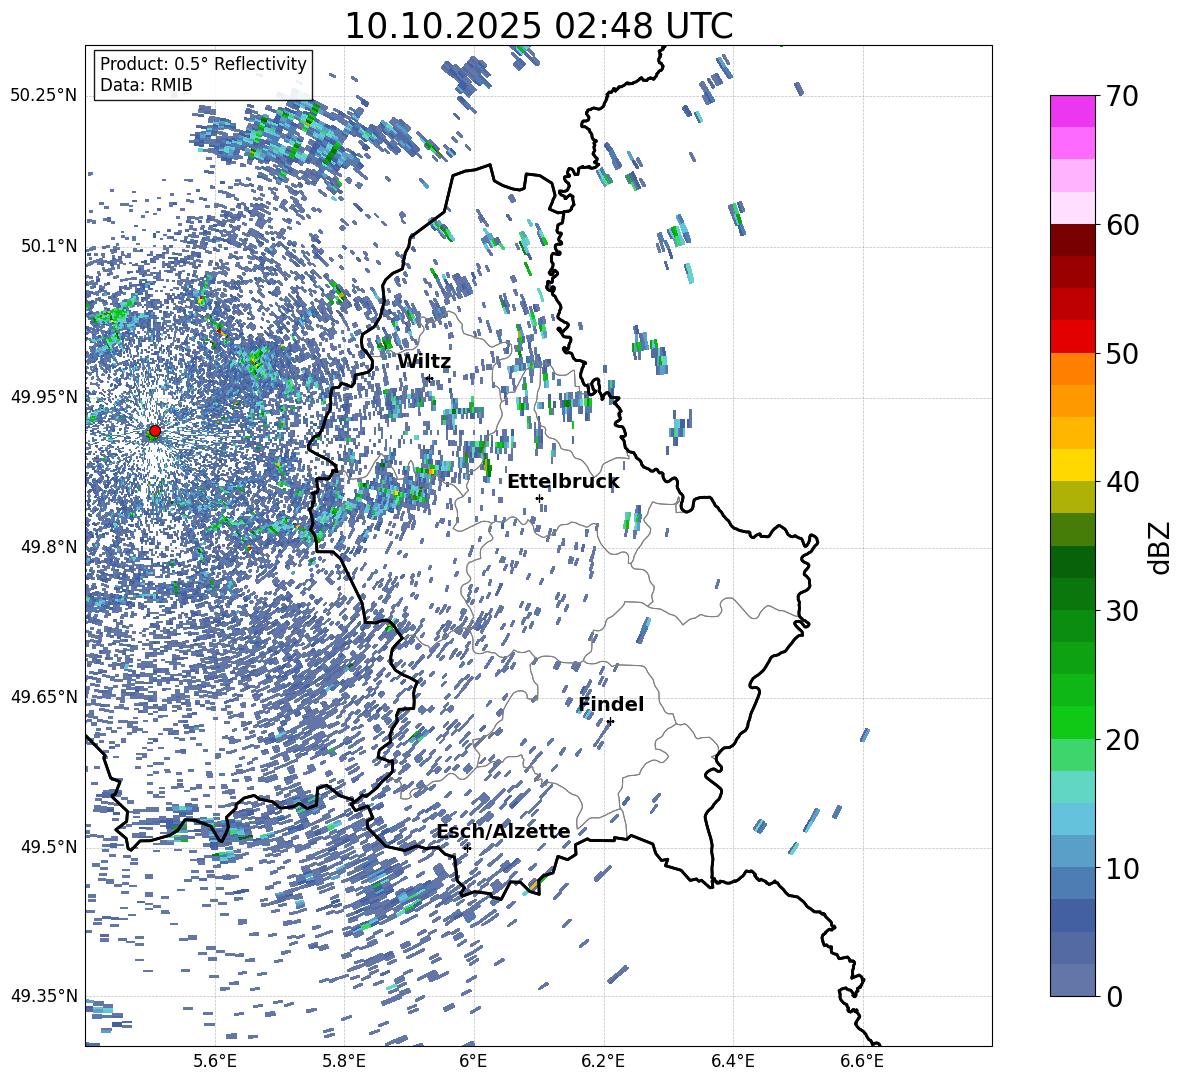Click the 49.5°N latitude label
1184x1081 pixels.
50,846
